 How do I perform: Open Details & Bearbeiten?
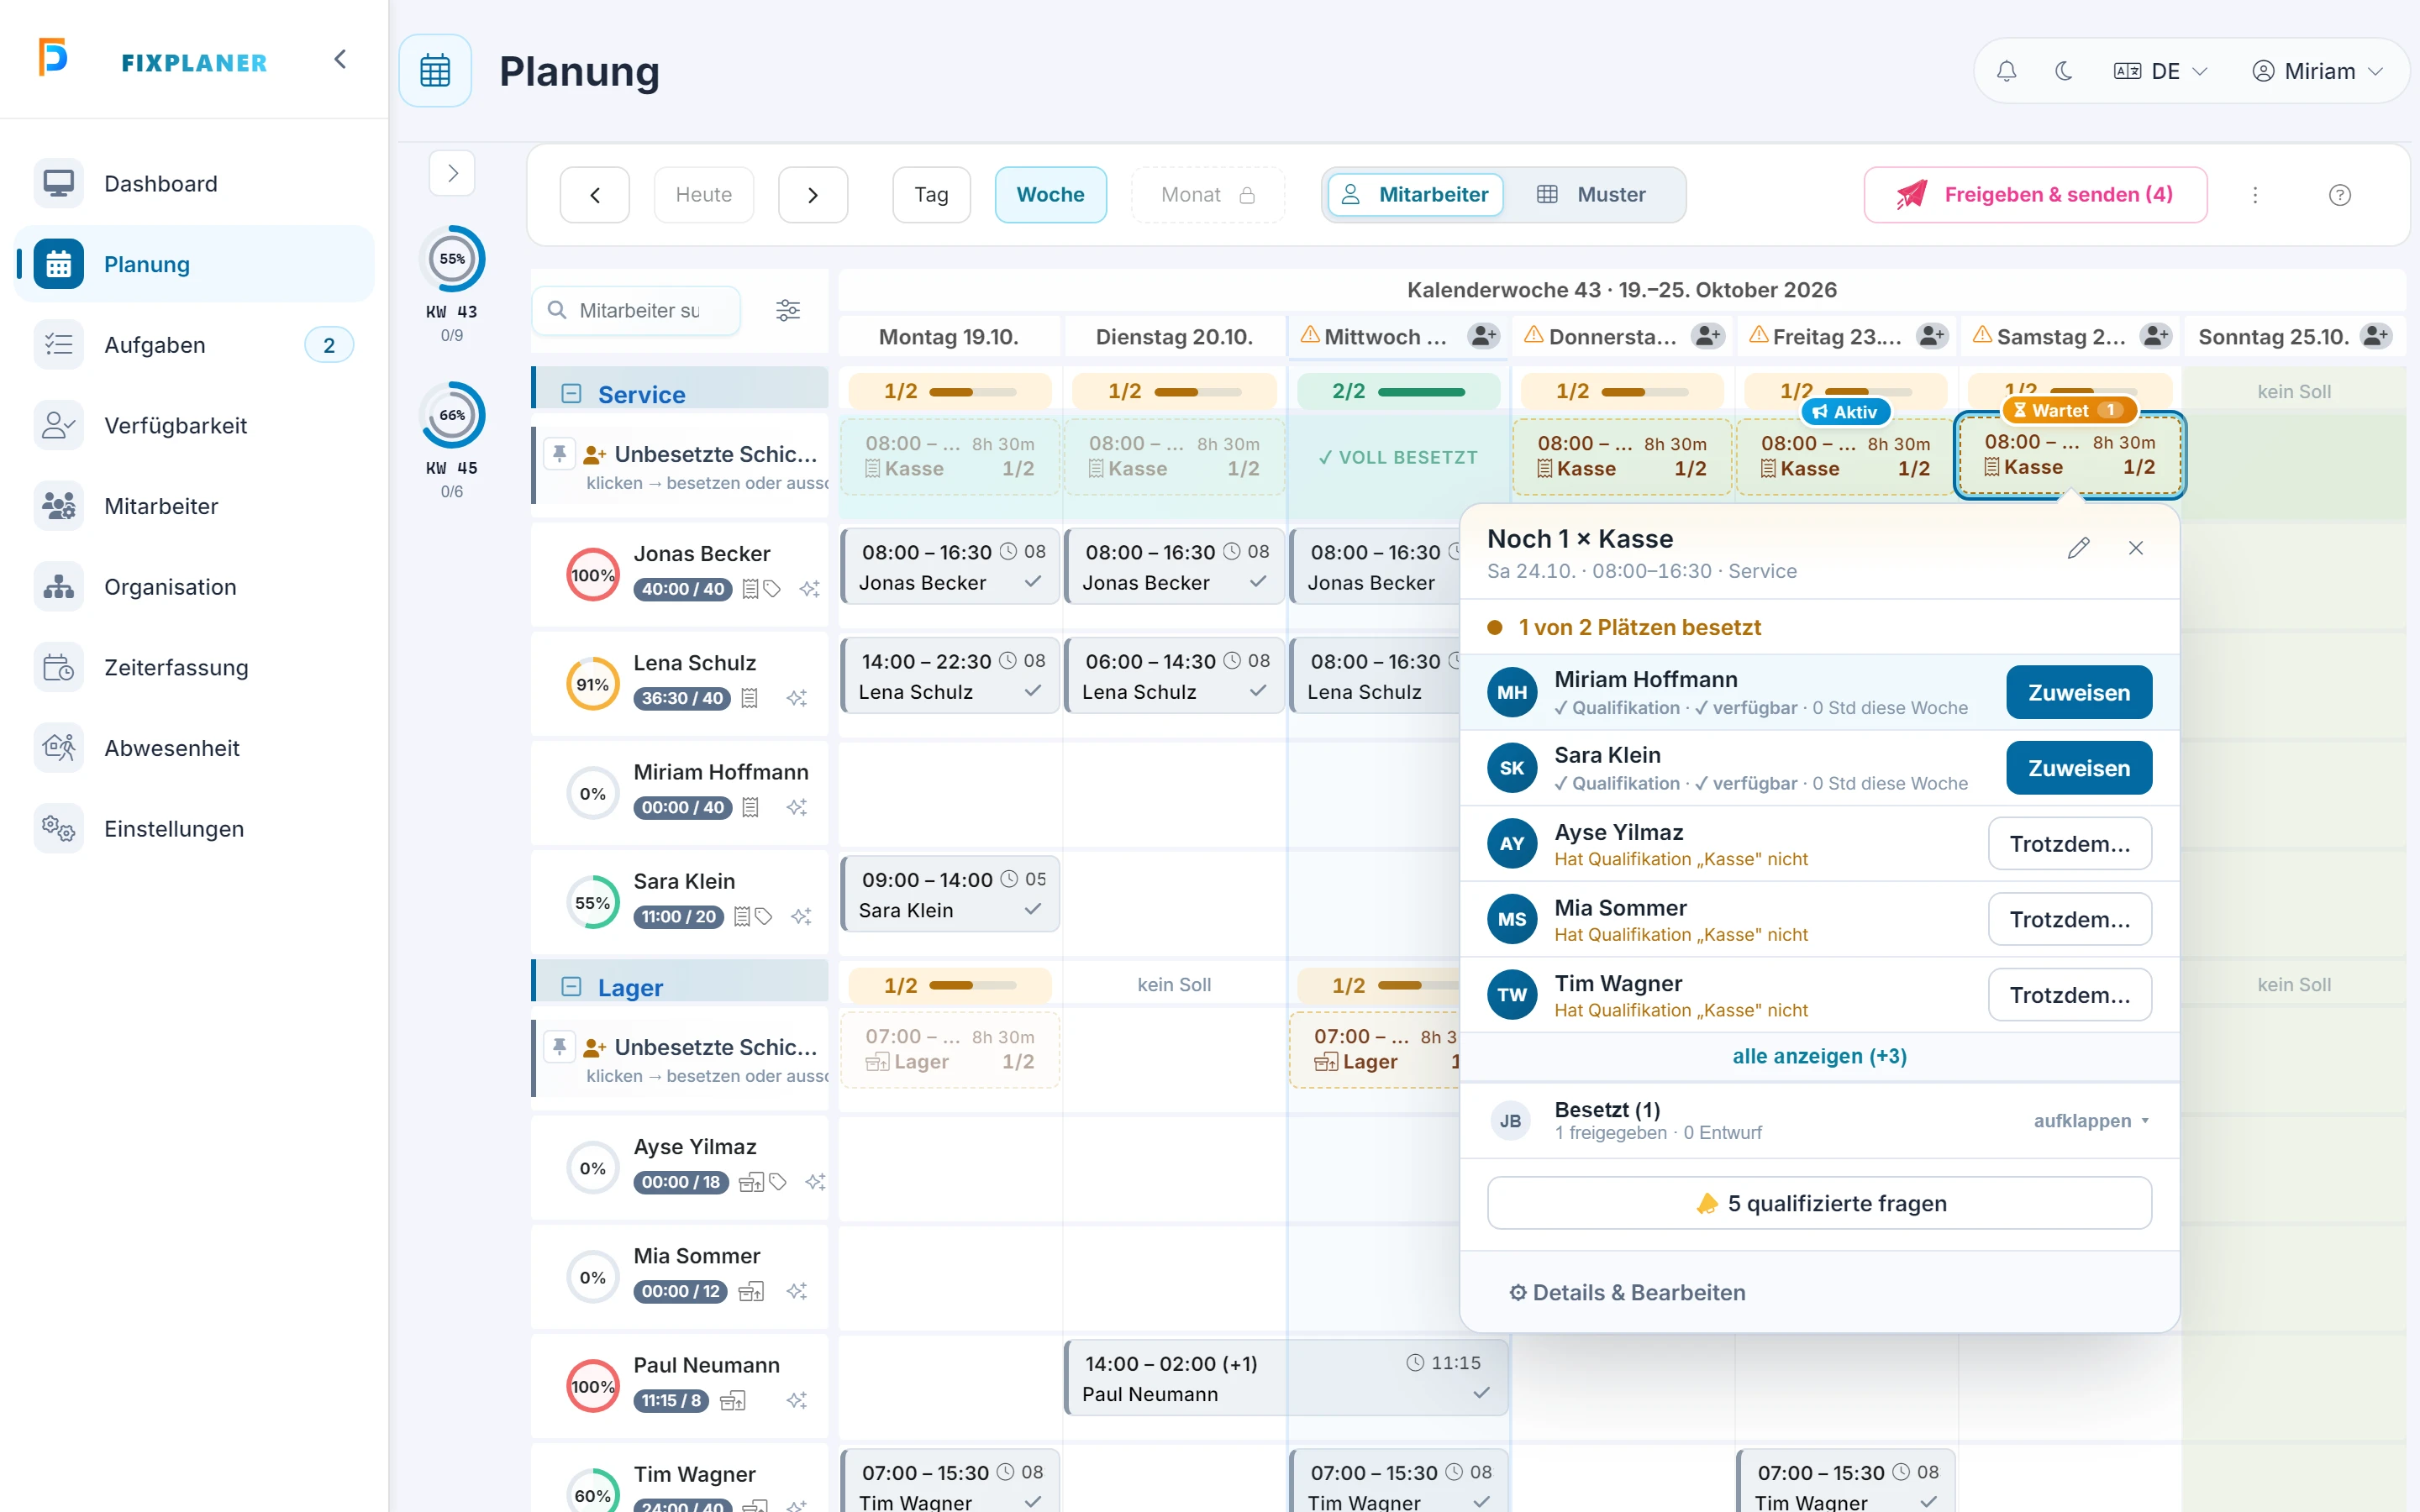tap(1627, 1292)
